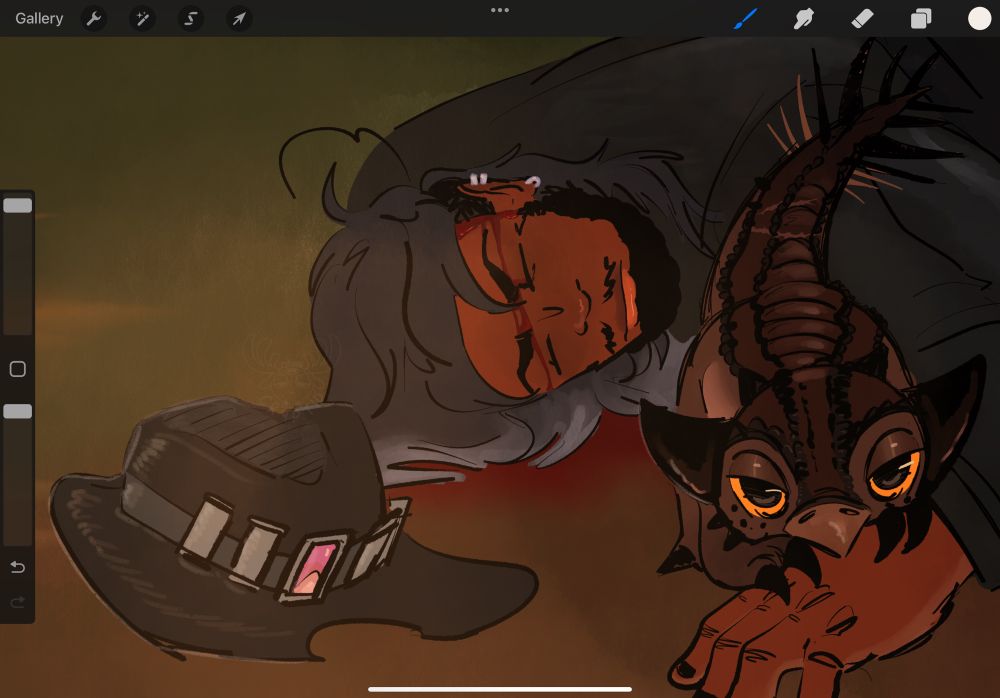Tap the home indicator bar
1000x698 pixels.
tap(500, 689)
